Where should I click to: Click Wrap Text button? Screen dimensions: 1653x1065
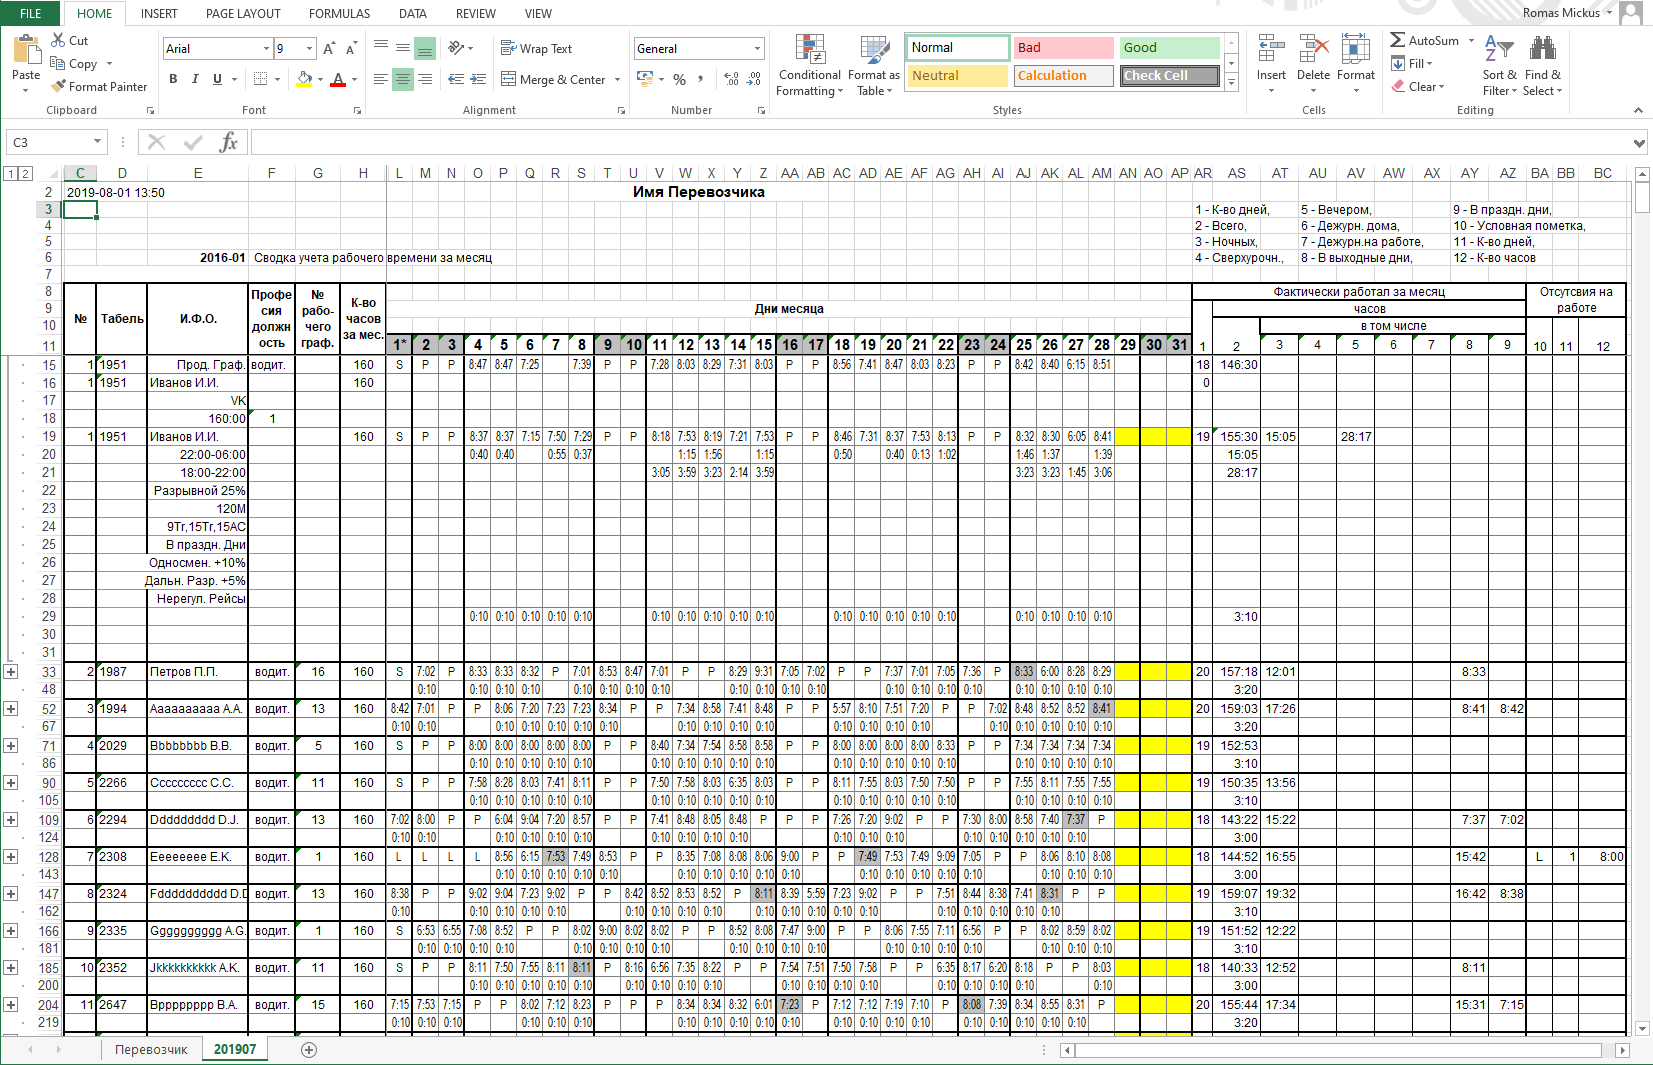[536, 48]
